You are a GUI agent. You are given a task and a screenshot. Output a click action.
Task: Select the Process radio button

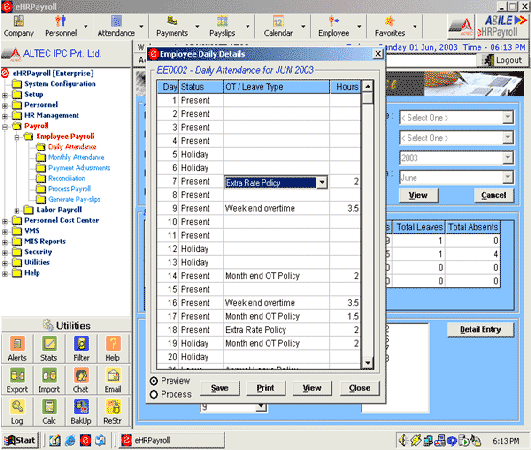(154, 394)
